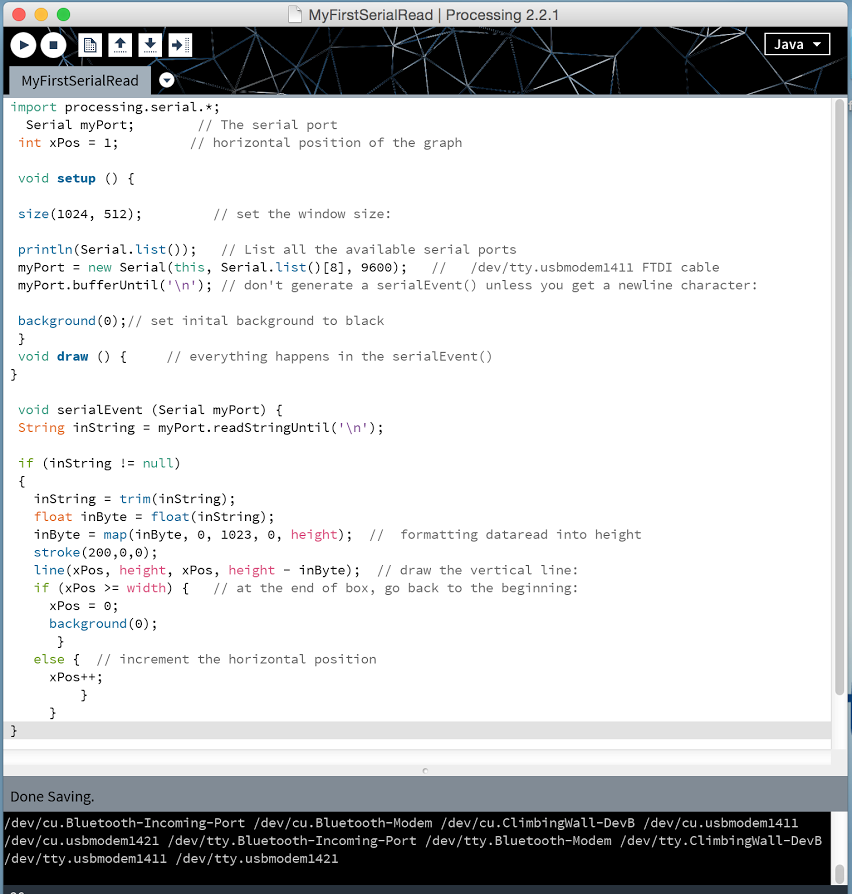Click the 'xPos = 0;' line

point(83,606)
